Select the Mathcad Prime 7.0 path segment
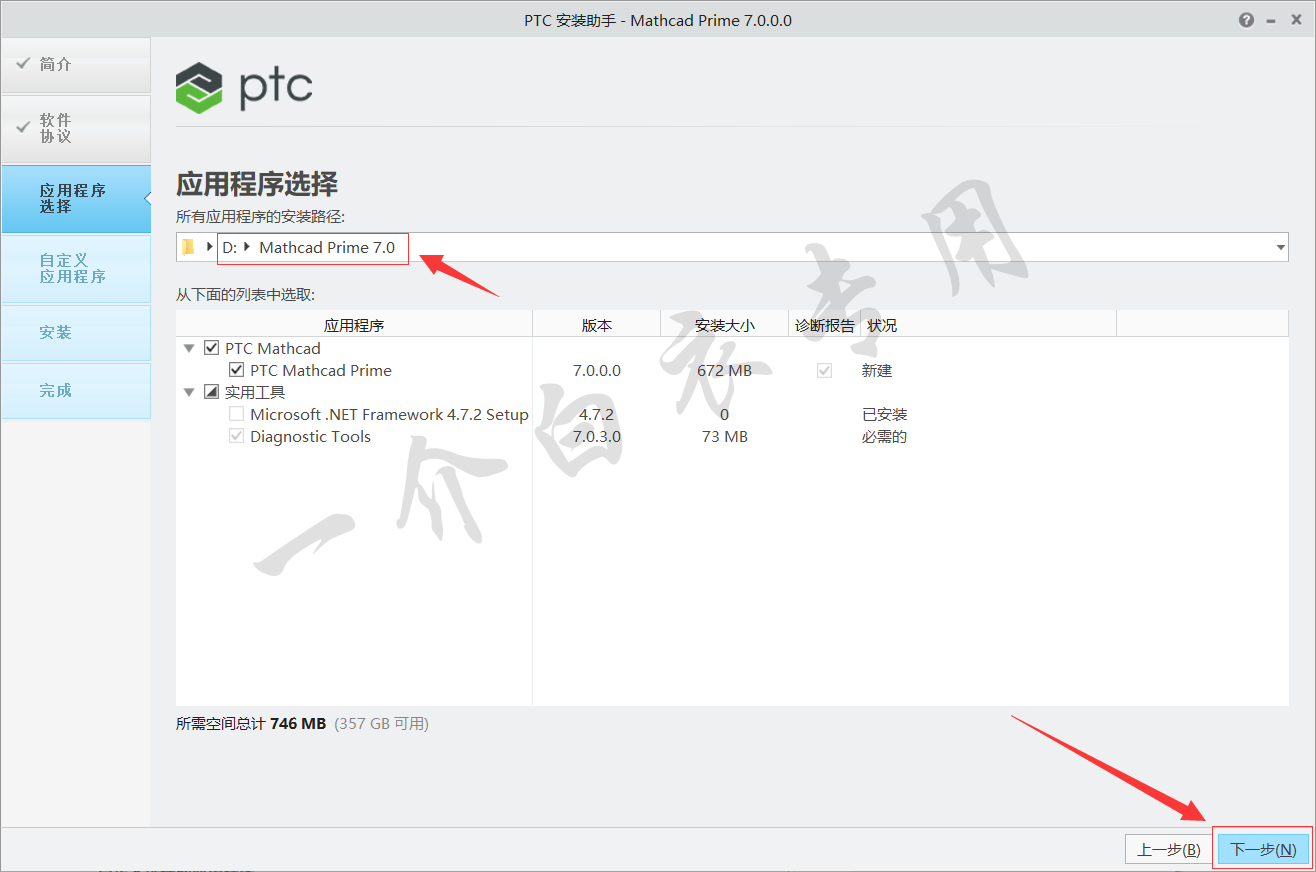 click(x=327, y=247)
